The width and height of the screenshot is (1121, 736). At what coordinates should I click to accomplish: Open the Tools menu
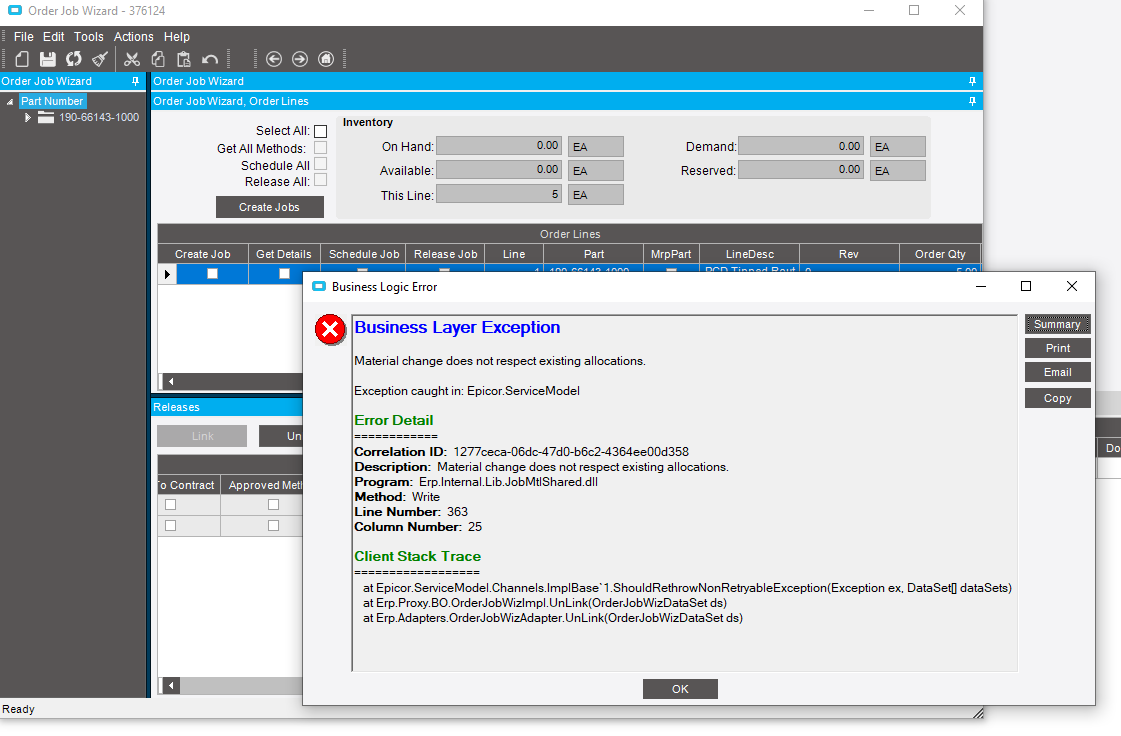pos(89,37)
